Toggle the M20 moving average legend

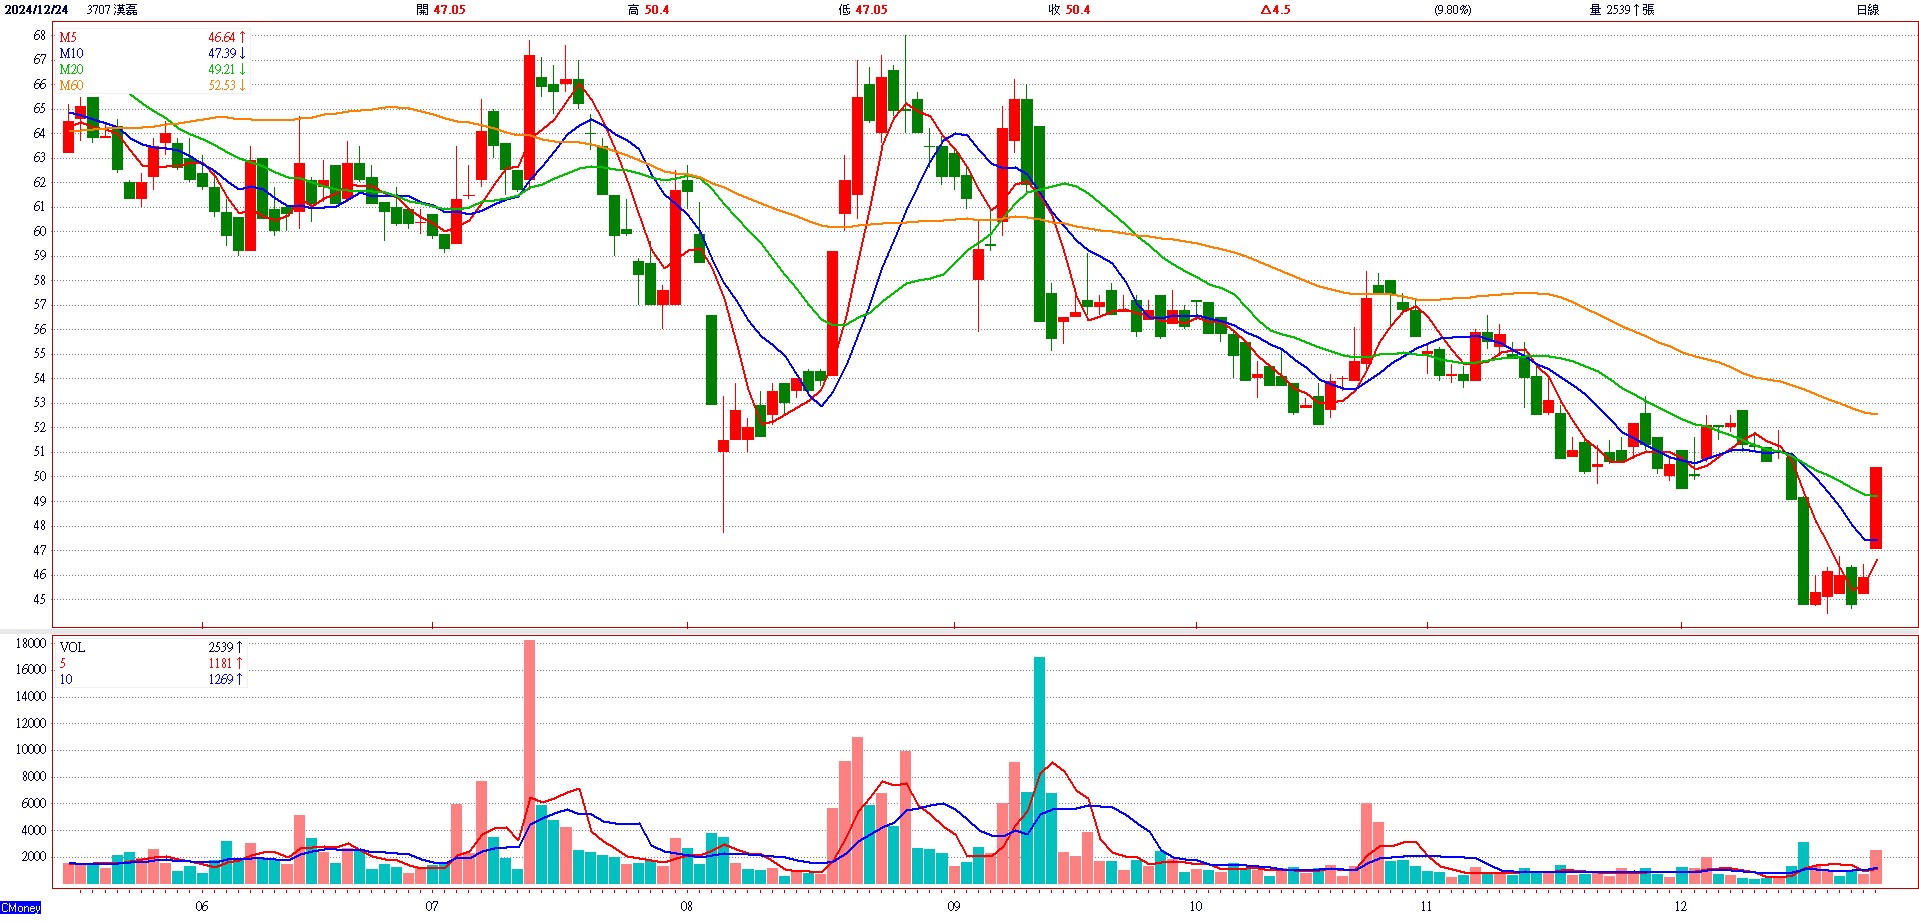(71, 69)
